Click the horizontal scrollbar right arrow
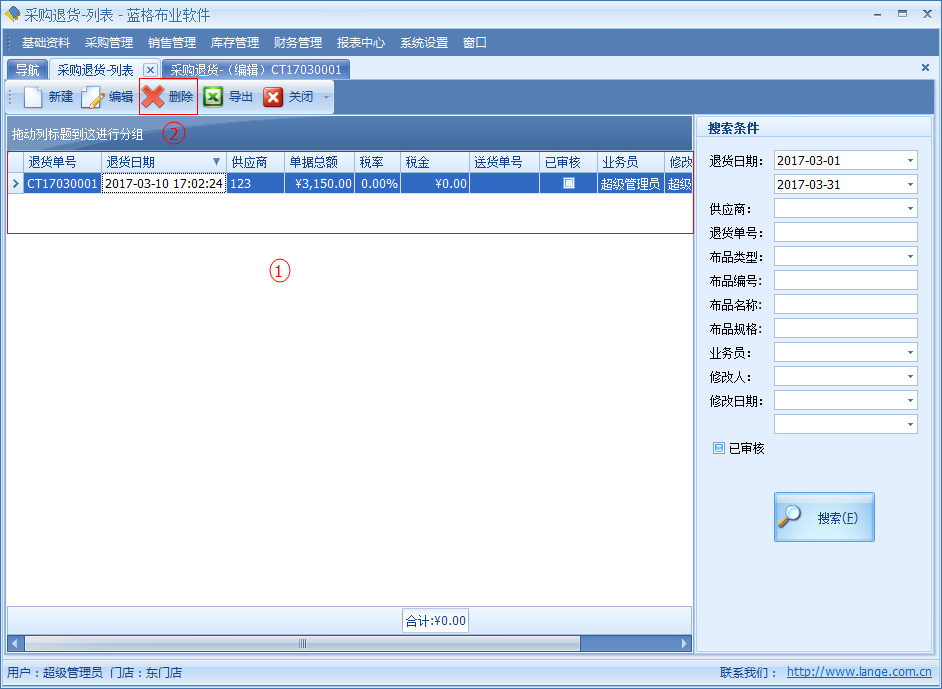 685,643
